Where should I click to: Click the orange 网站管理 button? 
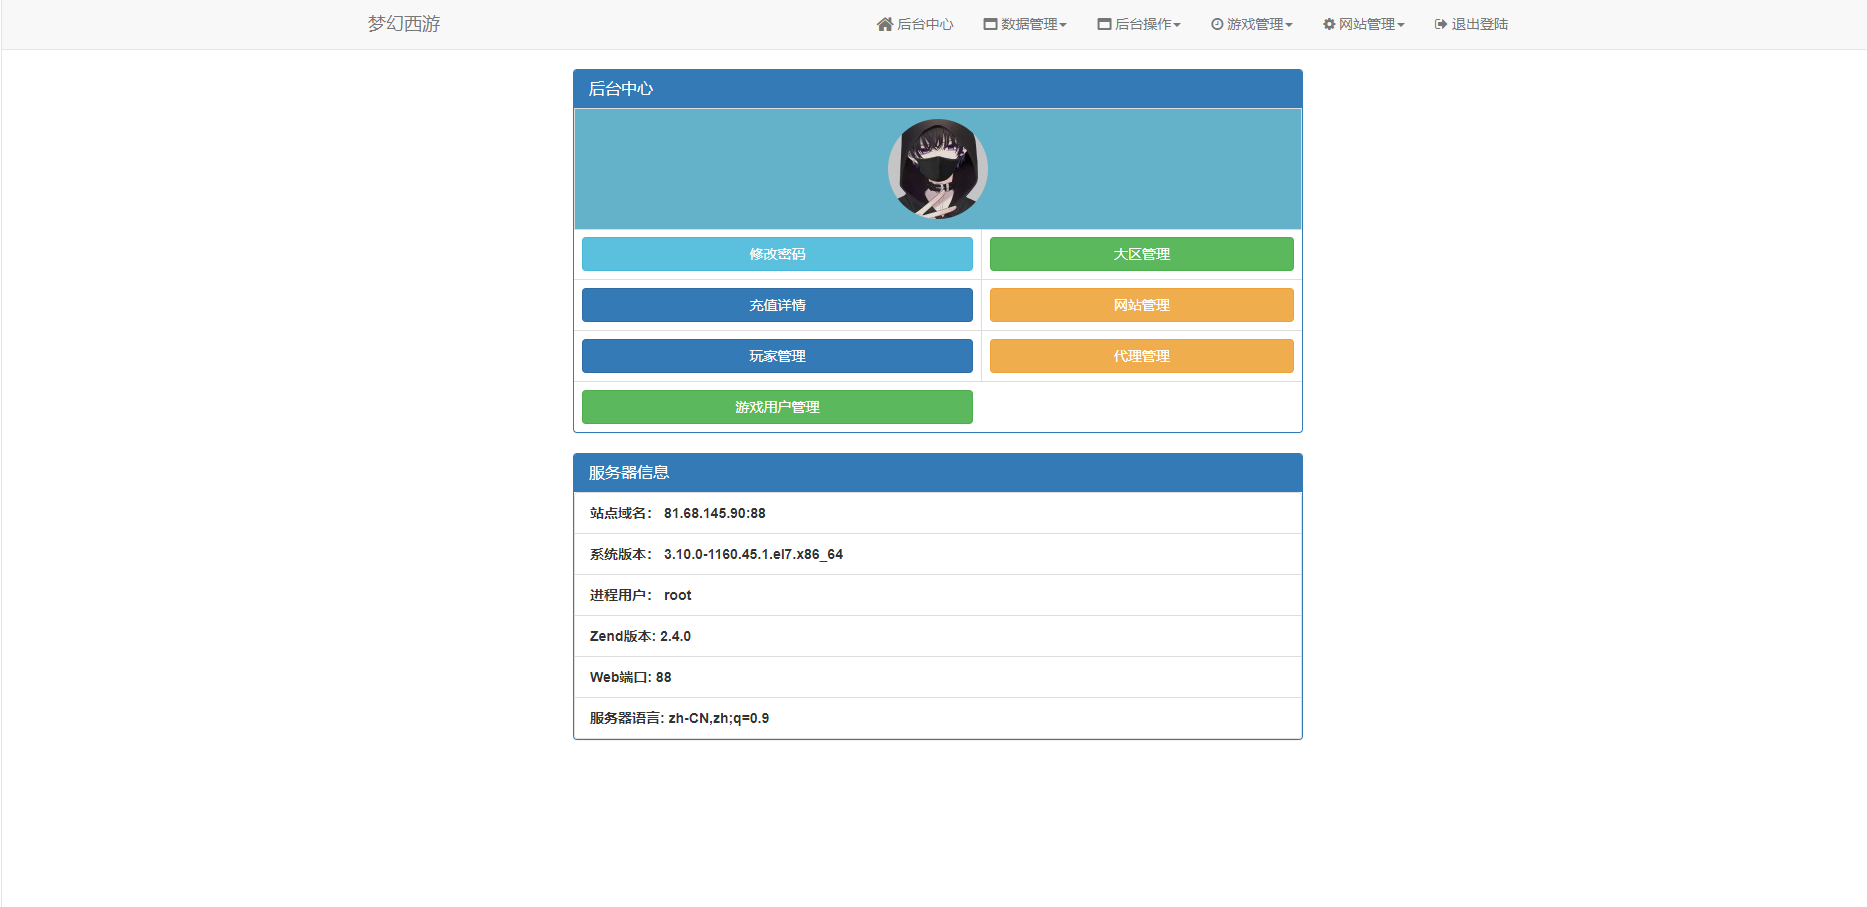[1142, 305]
